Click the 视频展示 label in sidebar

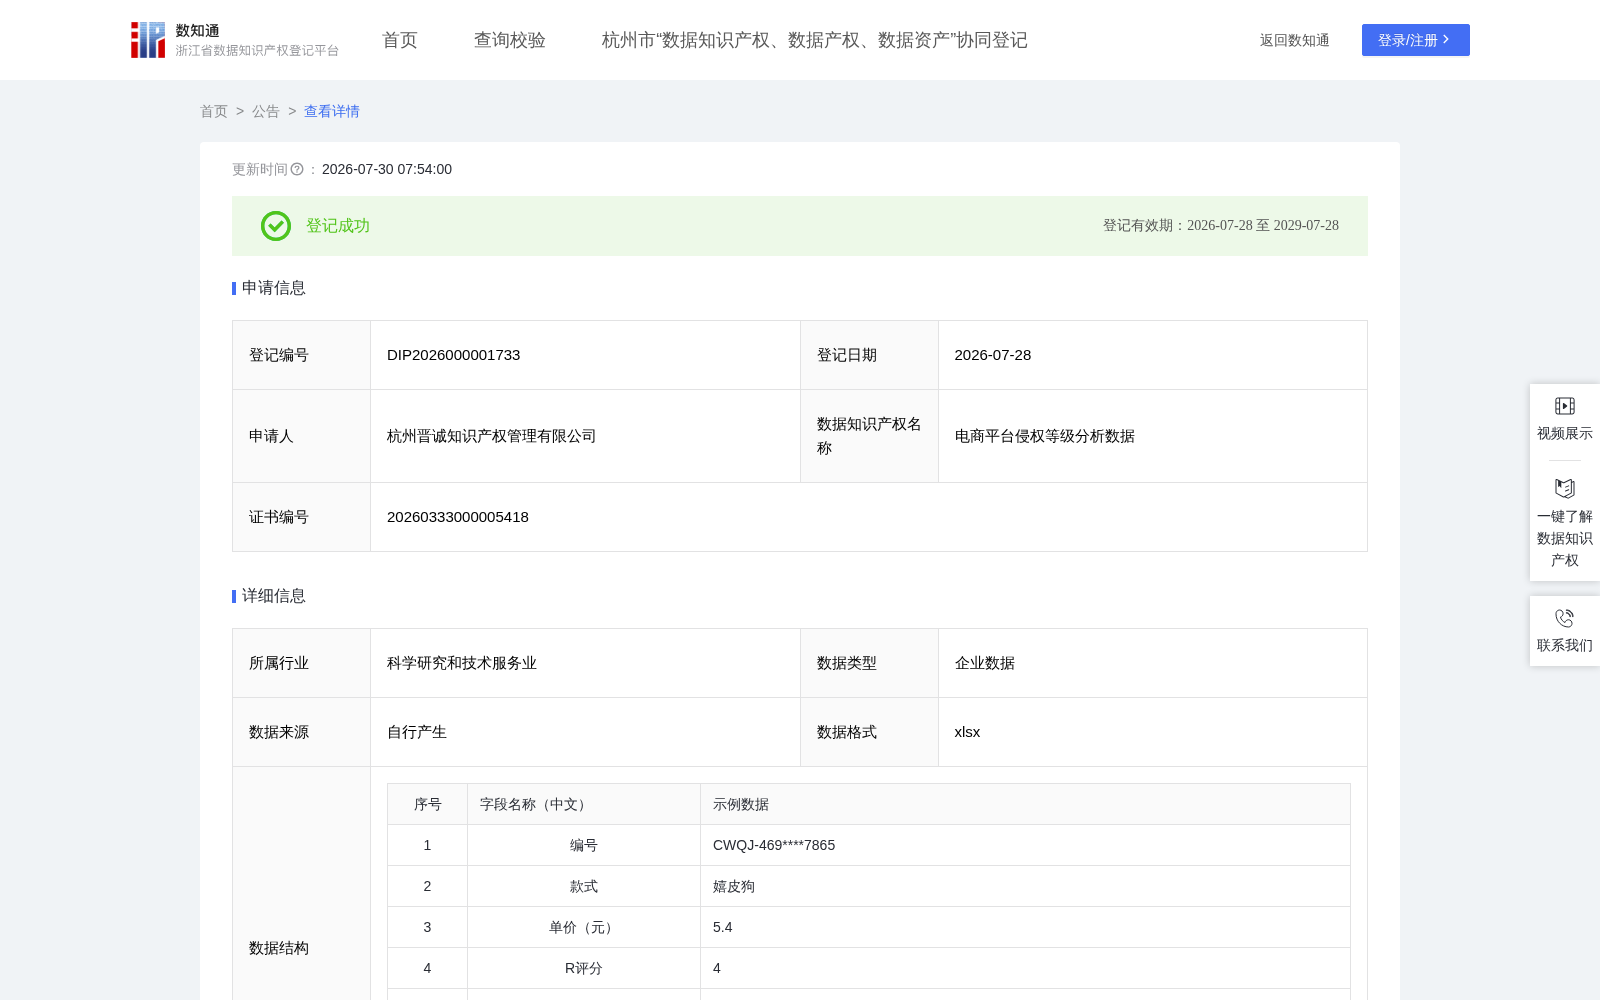(1565, 433)
